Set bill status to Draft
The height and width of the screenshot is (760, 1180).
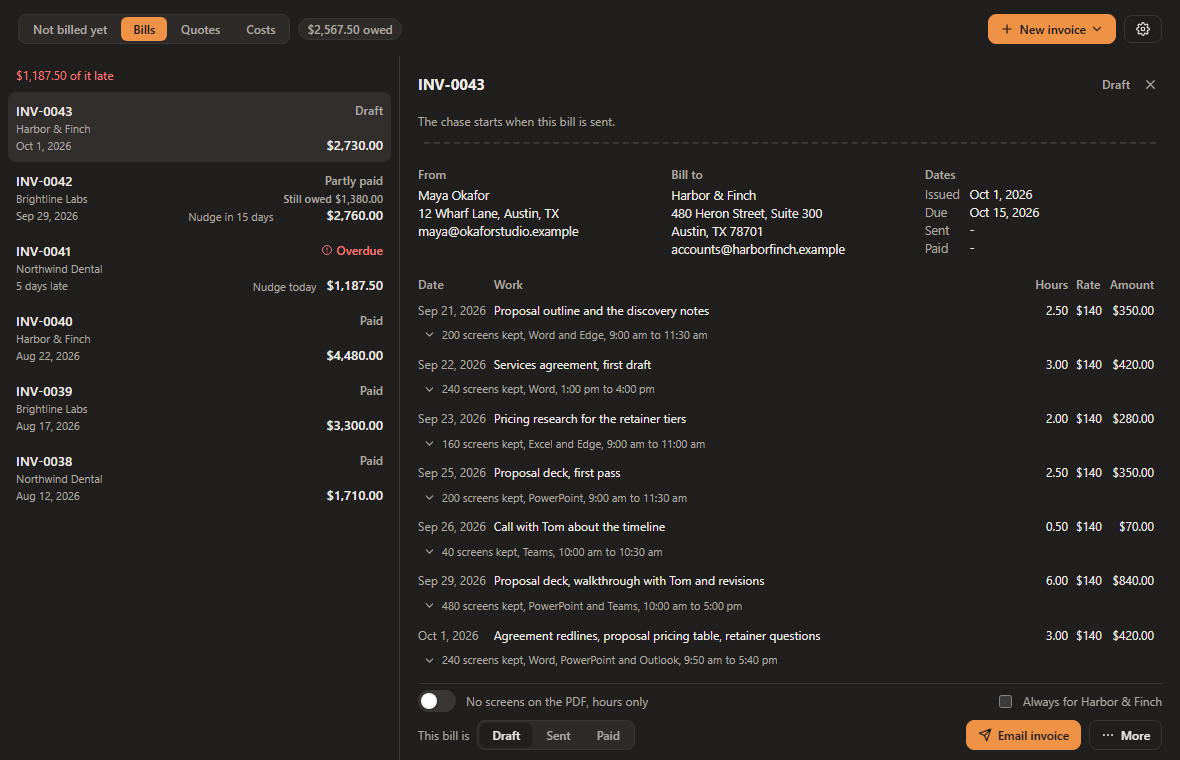coord(506,735)
